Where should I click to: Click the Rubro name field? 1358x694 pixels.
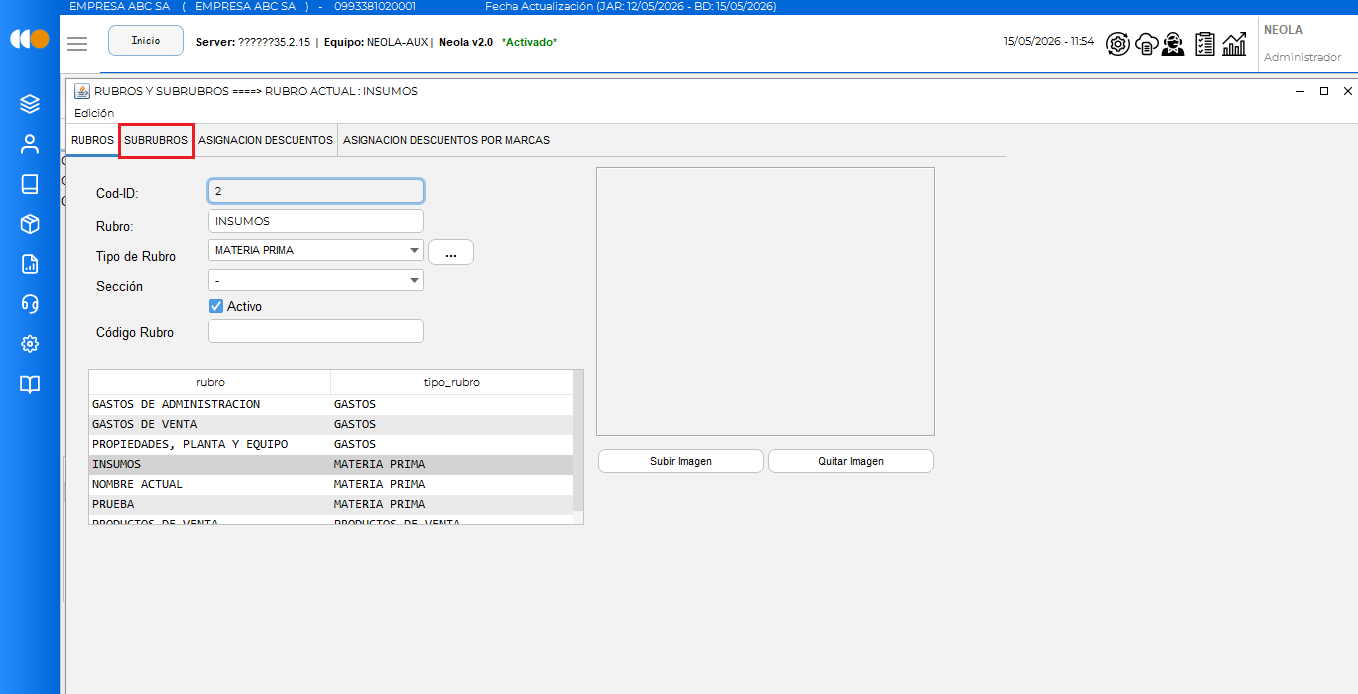[316, 221]
